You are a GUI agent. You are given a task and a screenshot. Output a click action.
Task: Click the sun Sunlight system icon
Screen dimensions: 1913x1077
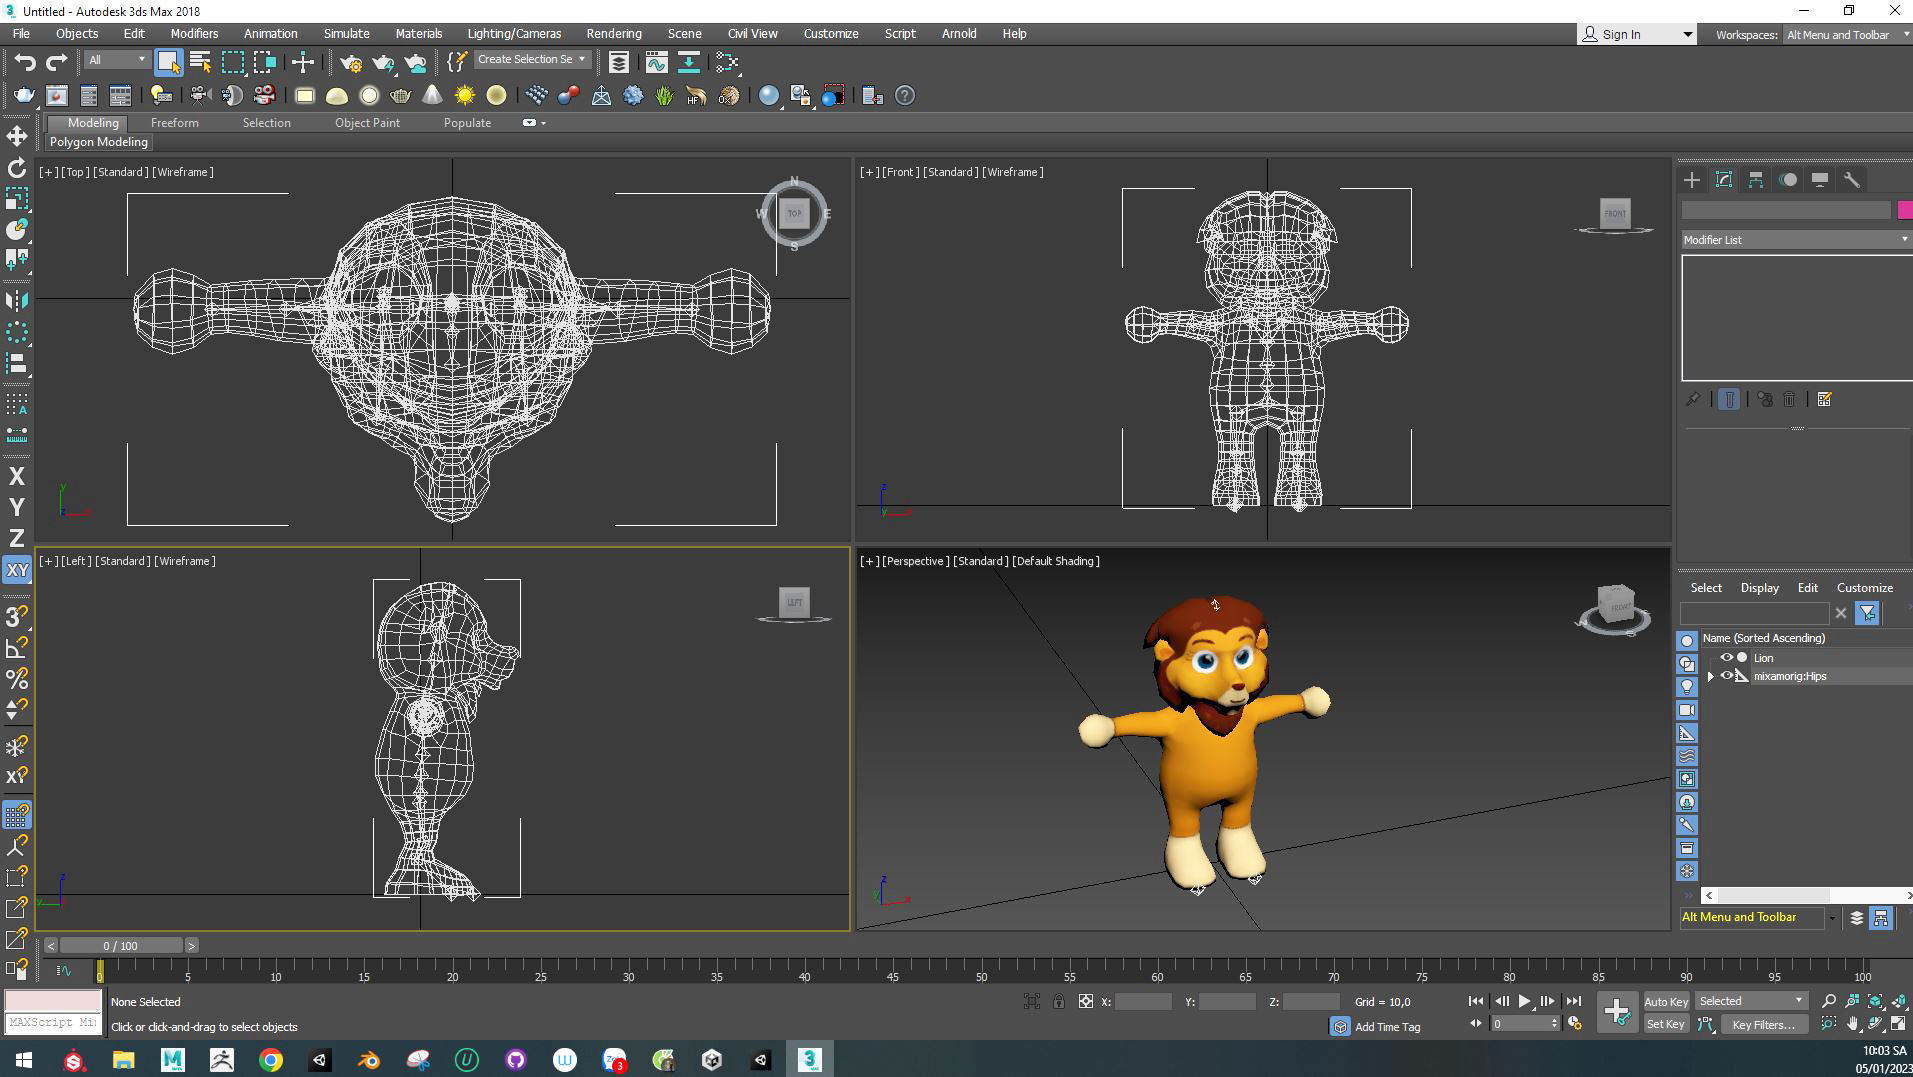[x=464, y=96]
